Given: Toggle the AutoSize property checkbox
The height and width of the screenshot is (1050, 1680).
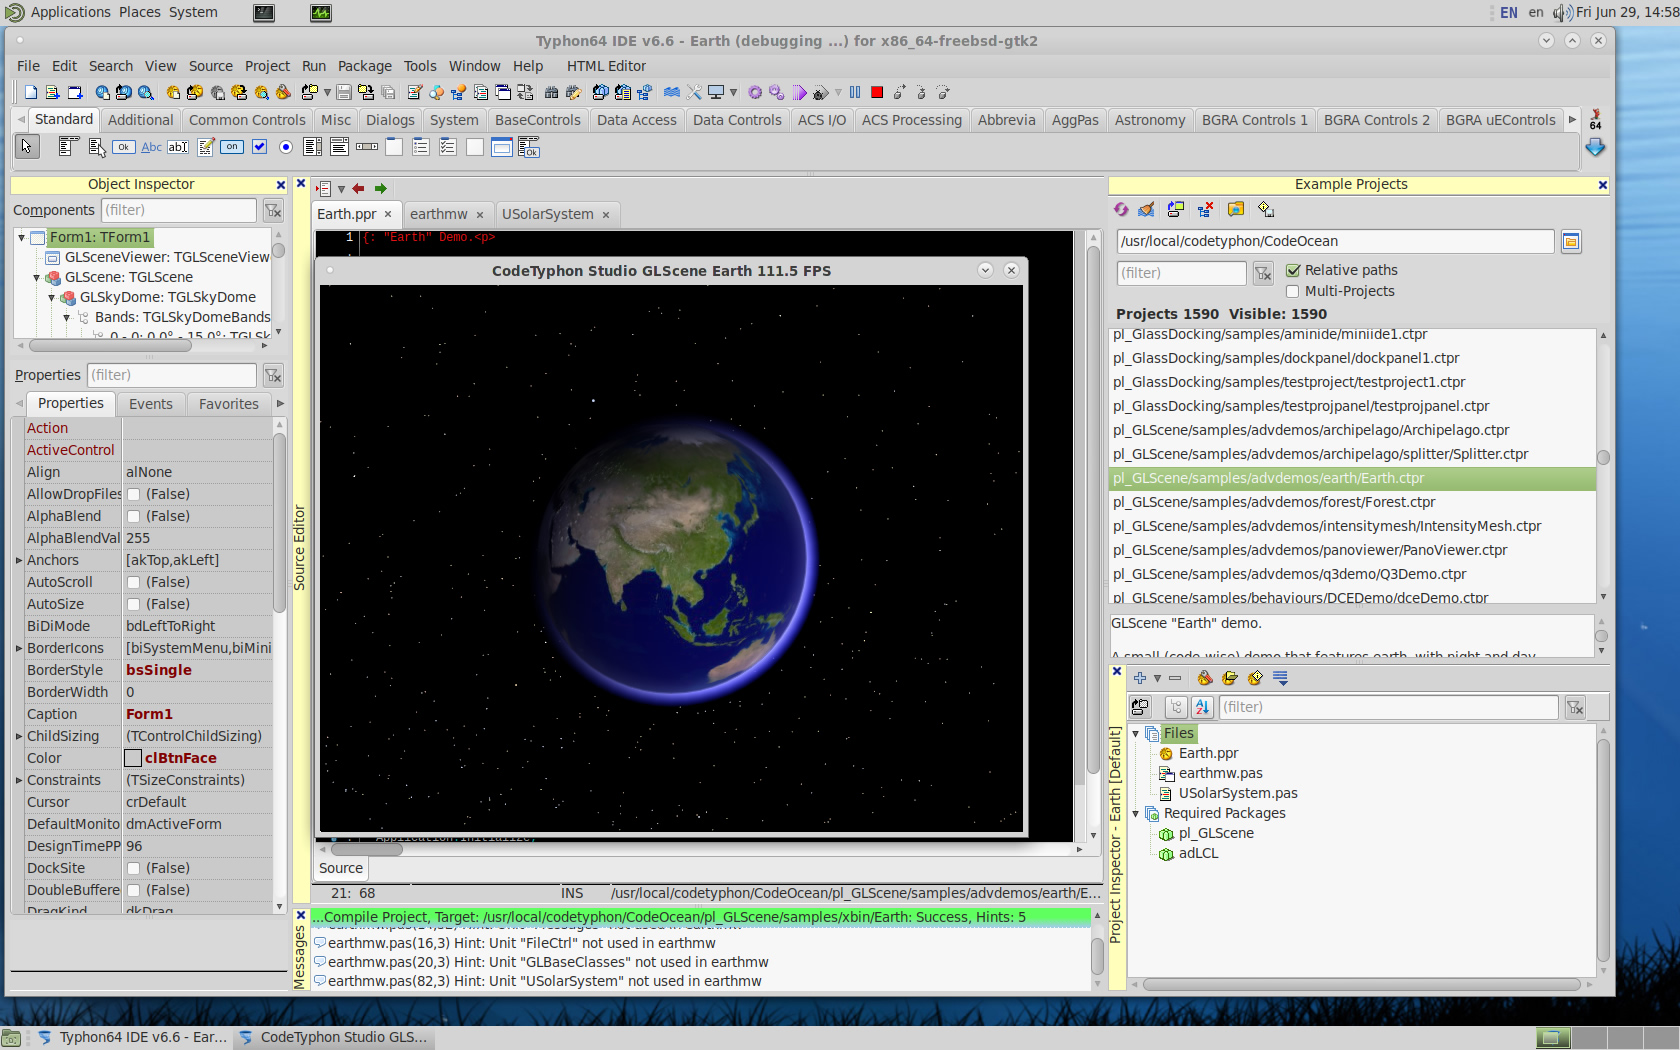Looking at the screenshot, I should (133, 604).
